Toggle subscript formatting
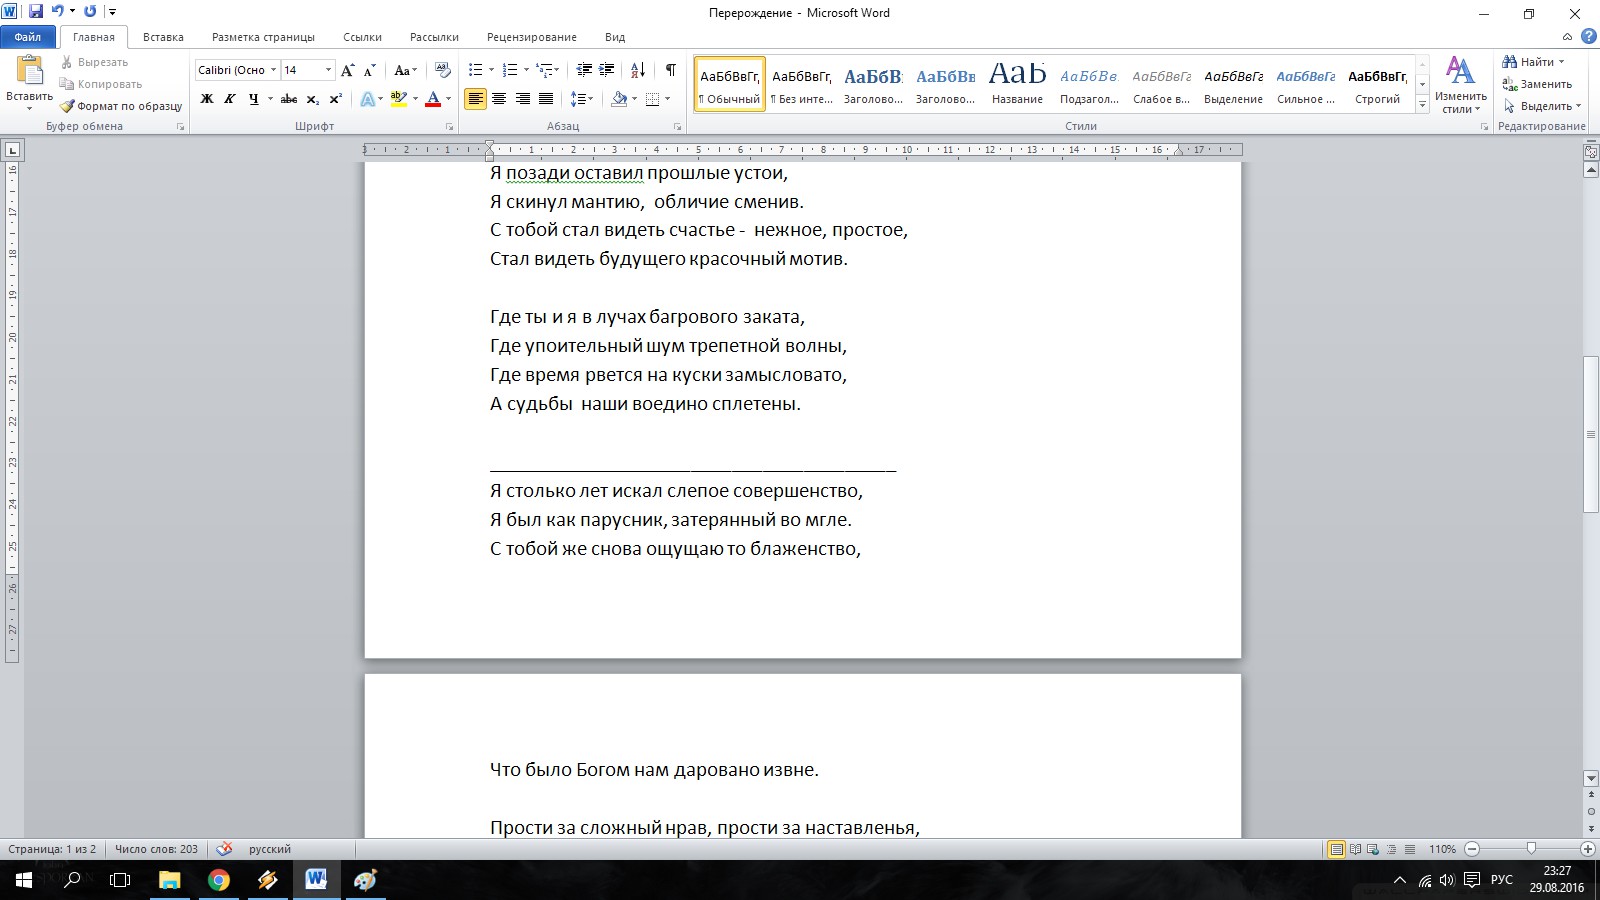 click(313, 99)
